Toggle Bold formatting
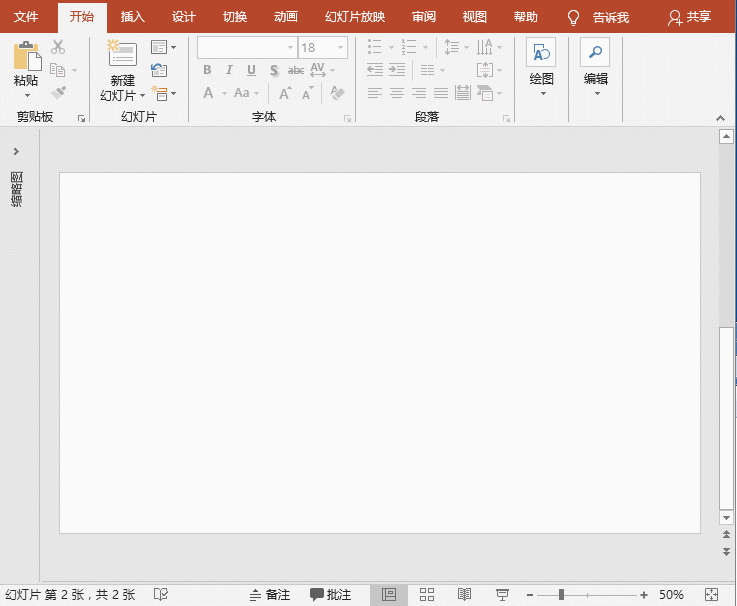Image resolution: width=737 pixels, height=606 pixels. pyautogui.click(x=207, y=70)
